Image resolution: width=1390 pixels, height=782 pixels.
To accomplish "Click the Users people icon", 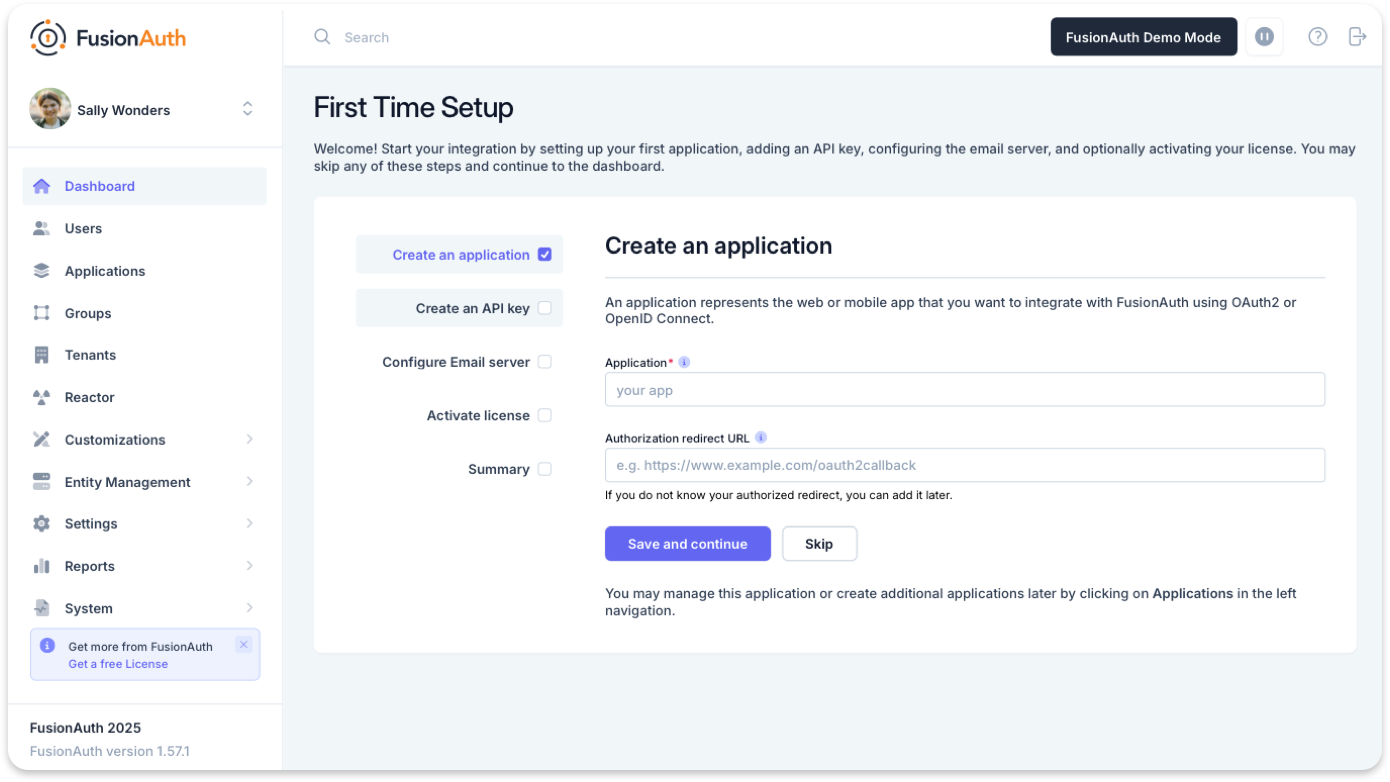I will (41, 228).
